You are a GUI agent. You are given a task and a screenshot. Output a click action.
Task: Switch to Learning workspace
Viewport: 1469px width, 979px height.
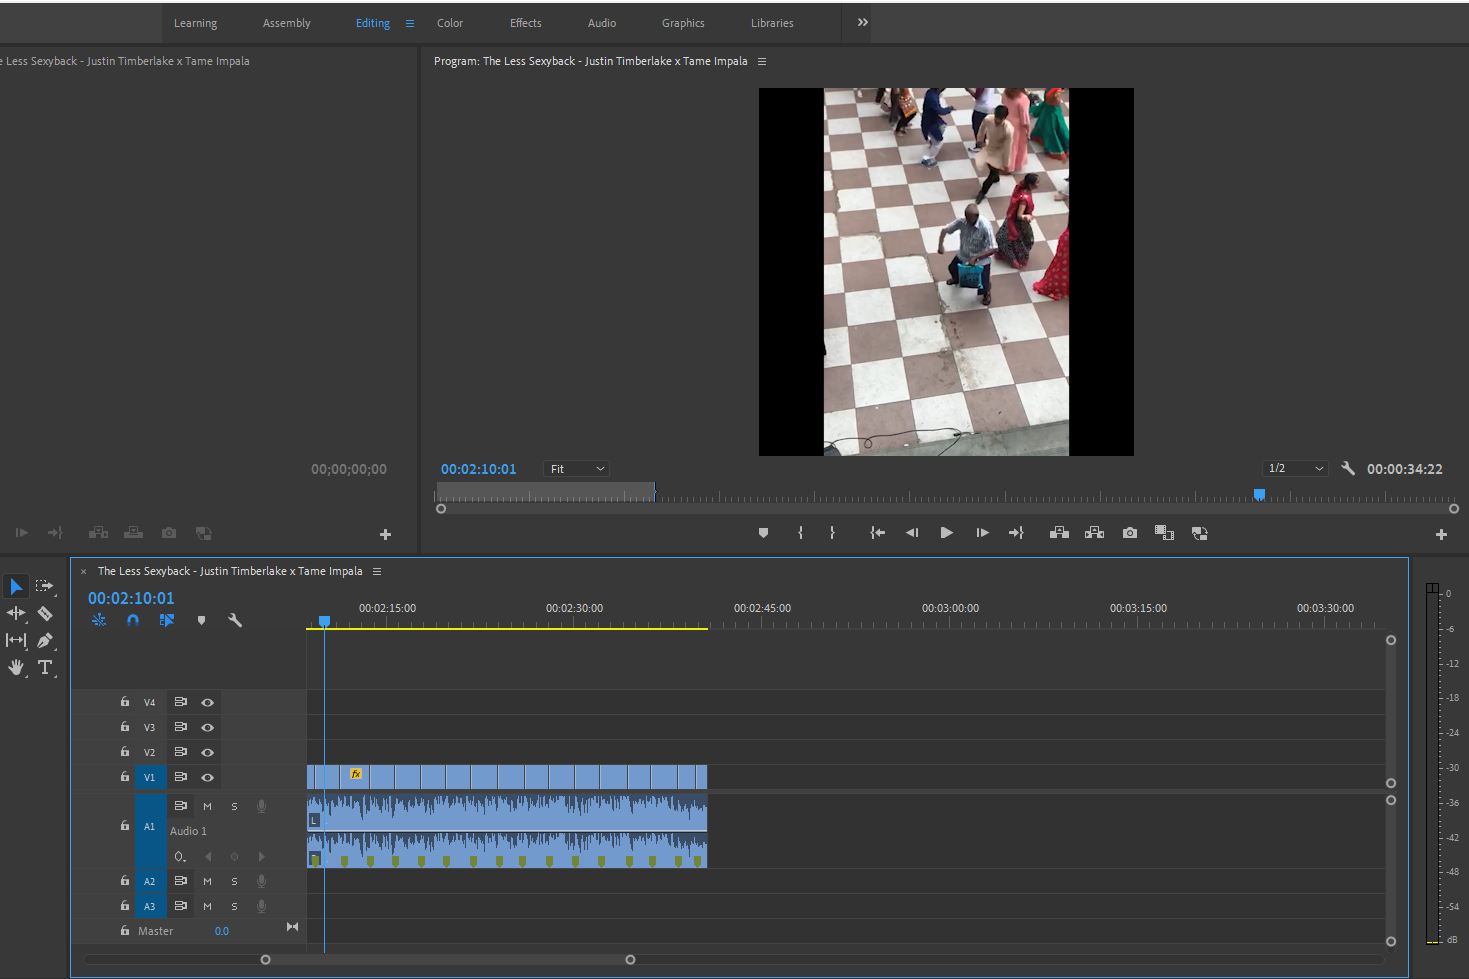tap(195, 23)
